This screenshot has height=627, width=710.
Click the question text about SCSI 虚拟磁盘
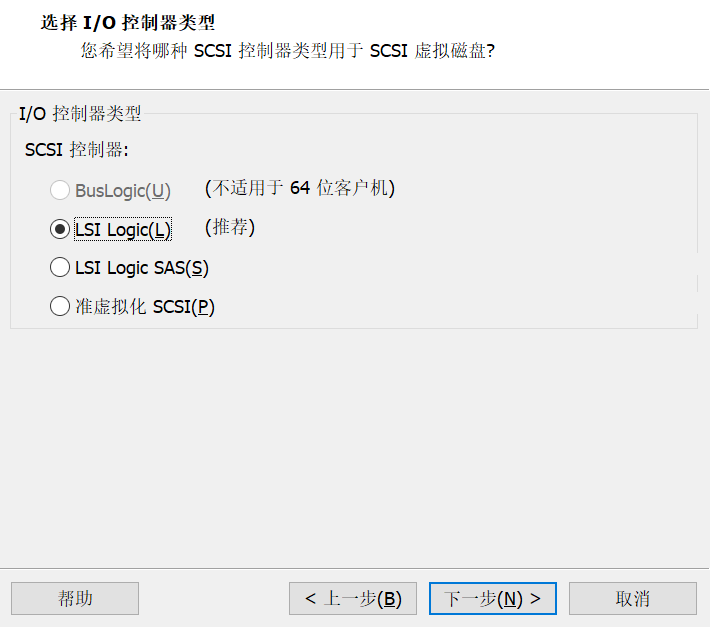(x=288, y=50)
